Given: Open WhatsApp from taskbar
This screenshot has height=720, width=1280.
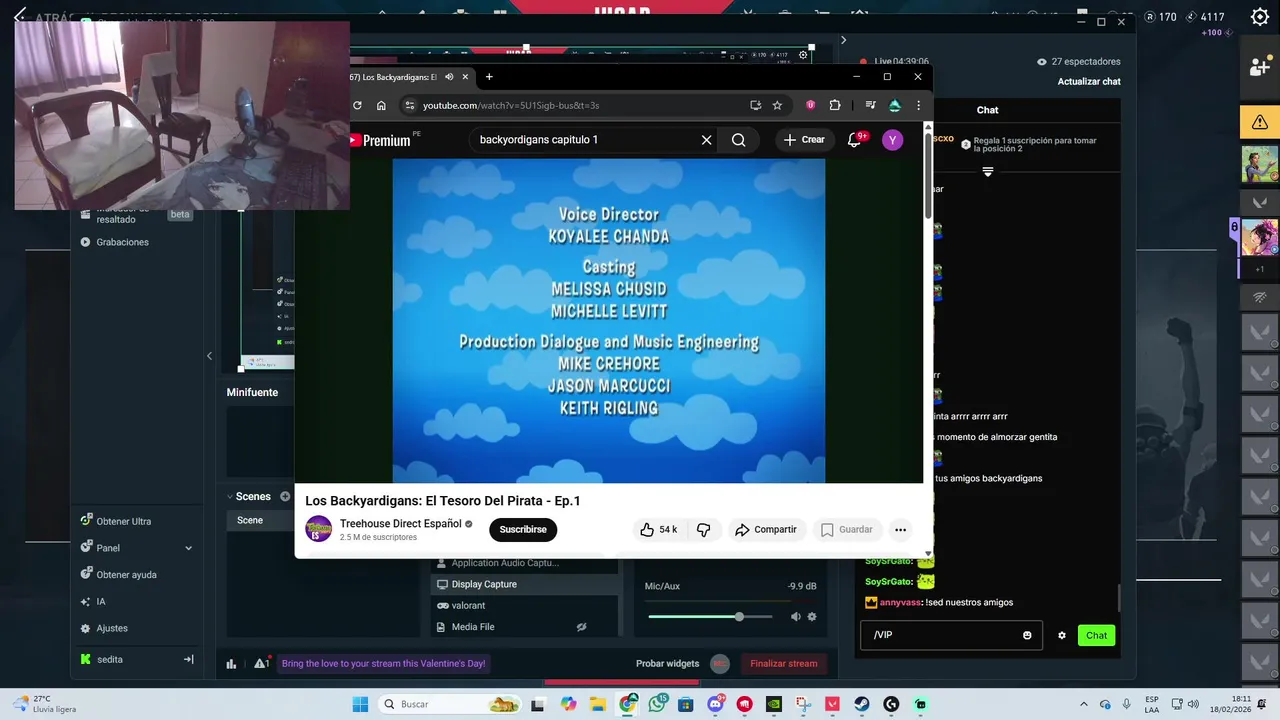Looking at the screenshot, I should (657, 704).
